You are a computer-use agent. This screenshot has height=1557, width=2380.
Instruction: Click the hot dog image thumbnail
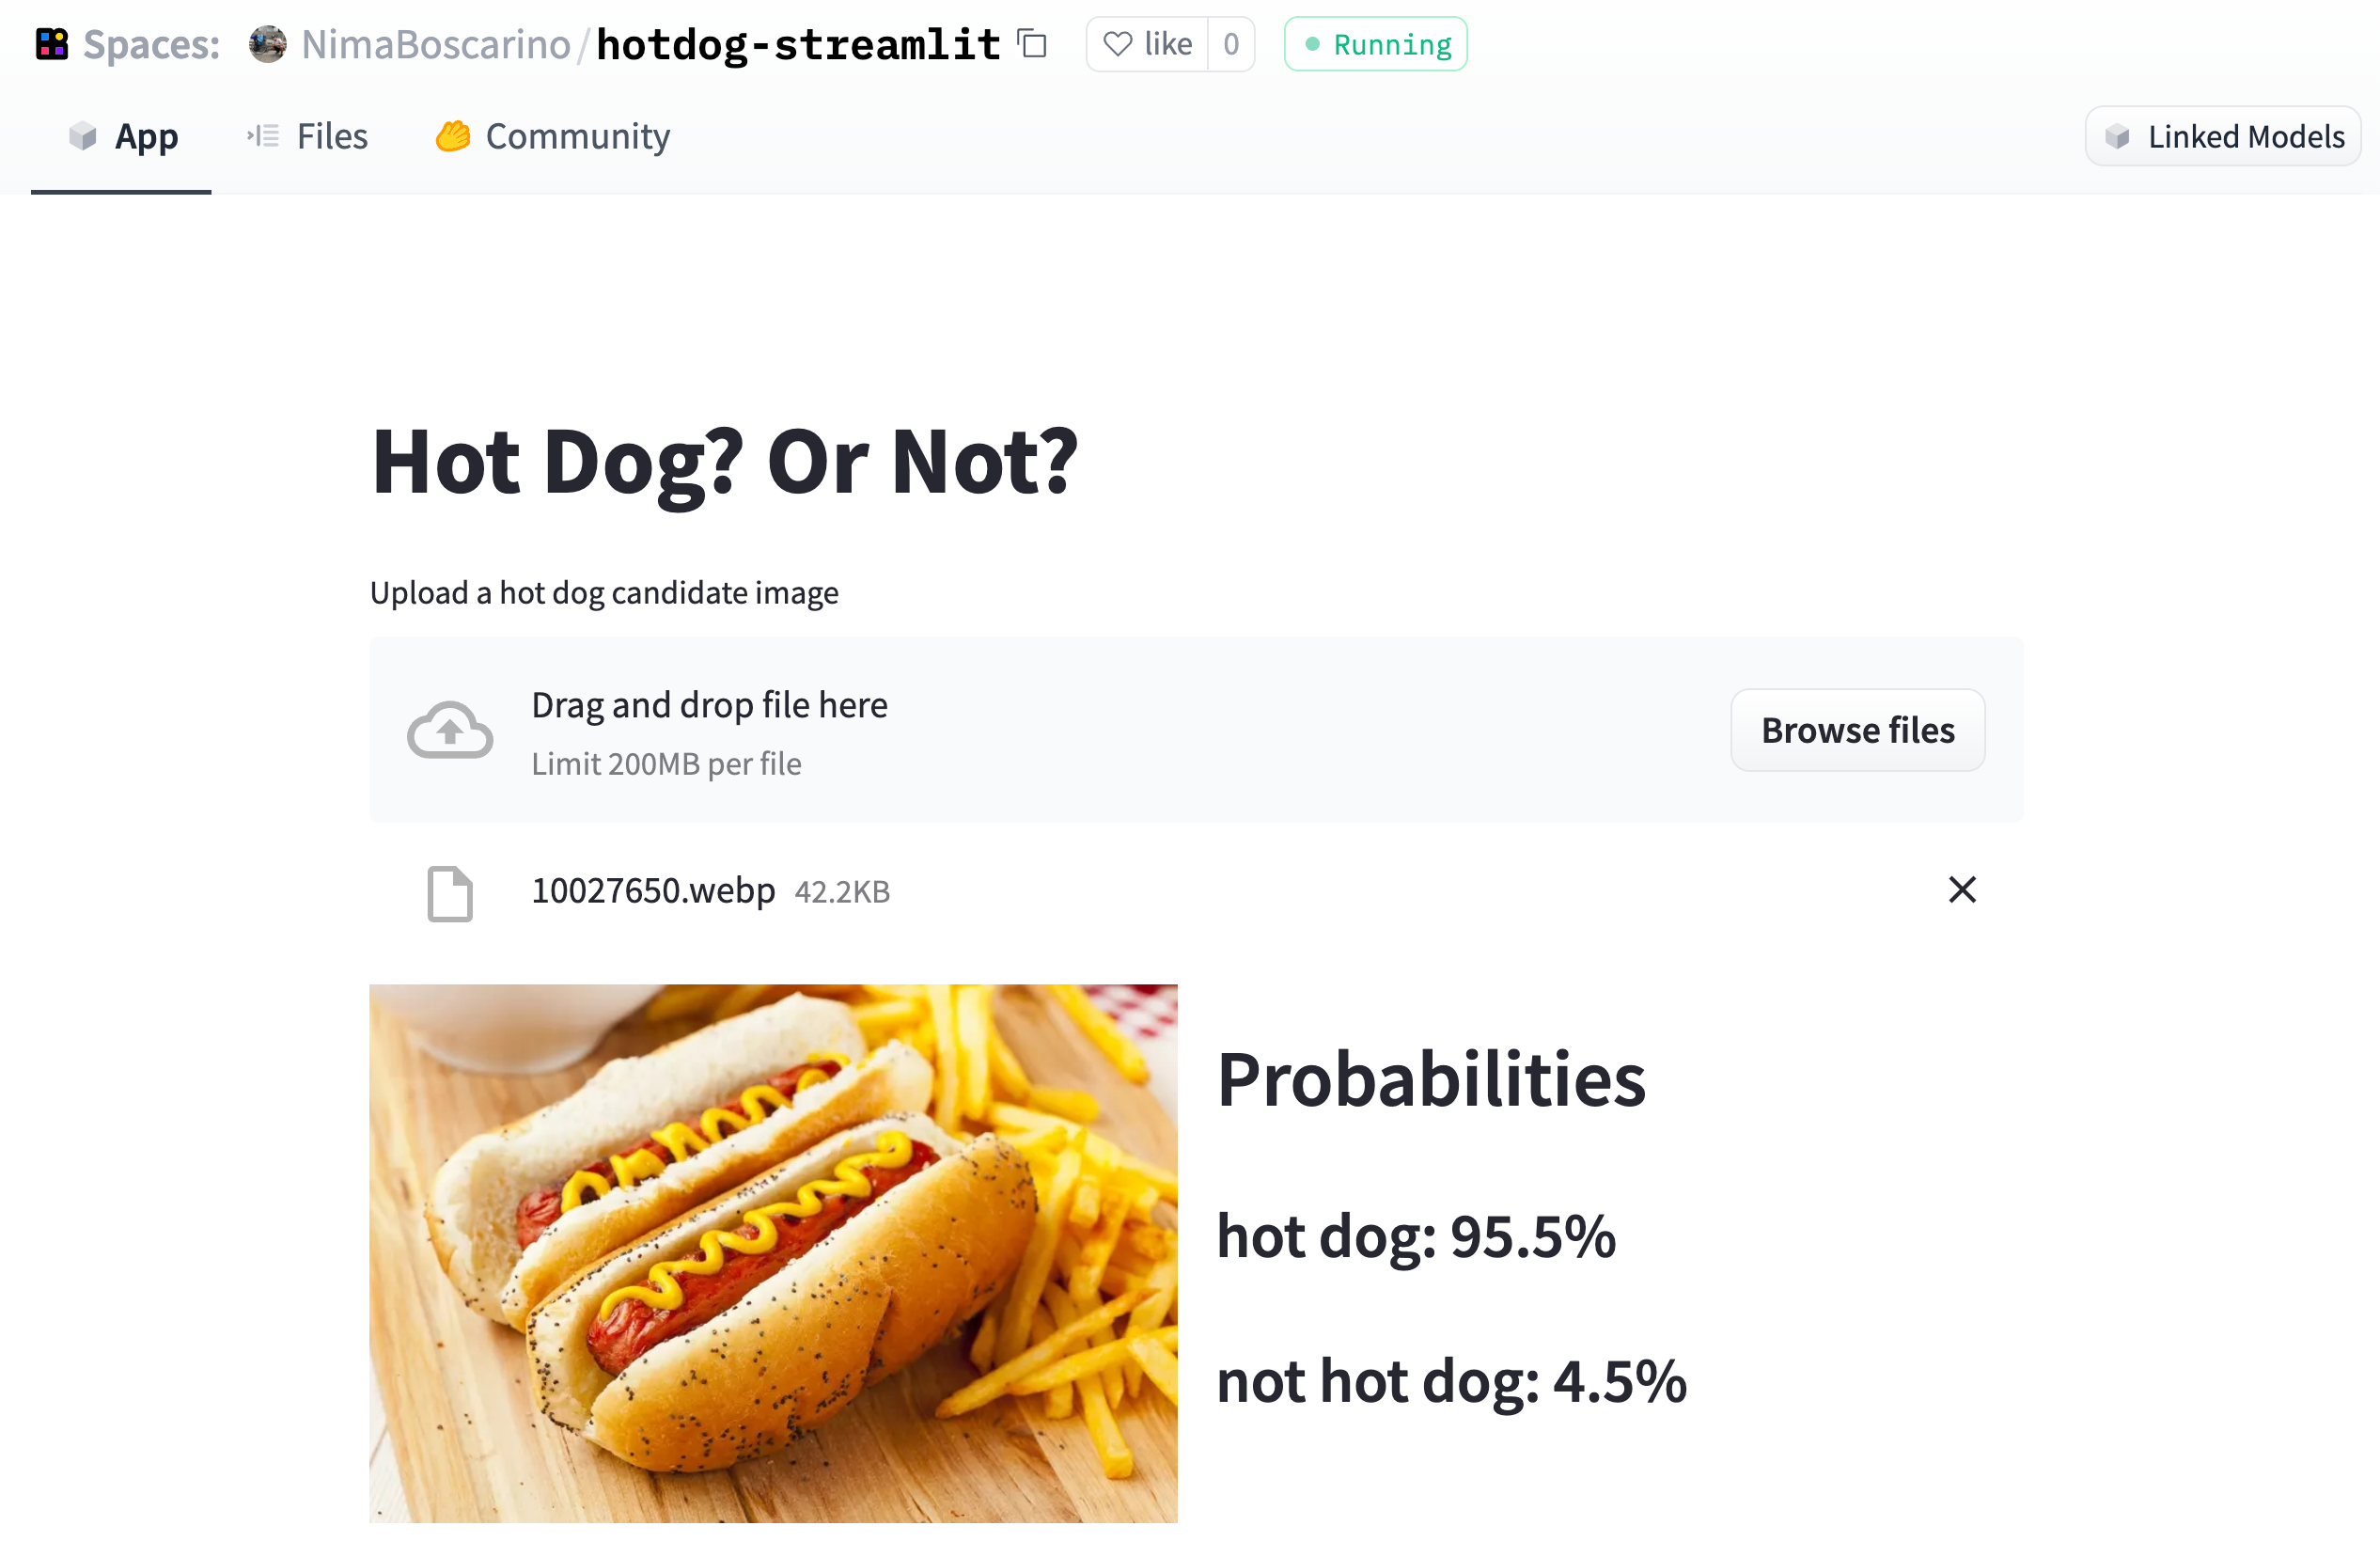point(773,1252)
